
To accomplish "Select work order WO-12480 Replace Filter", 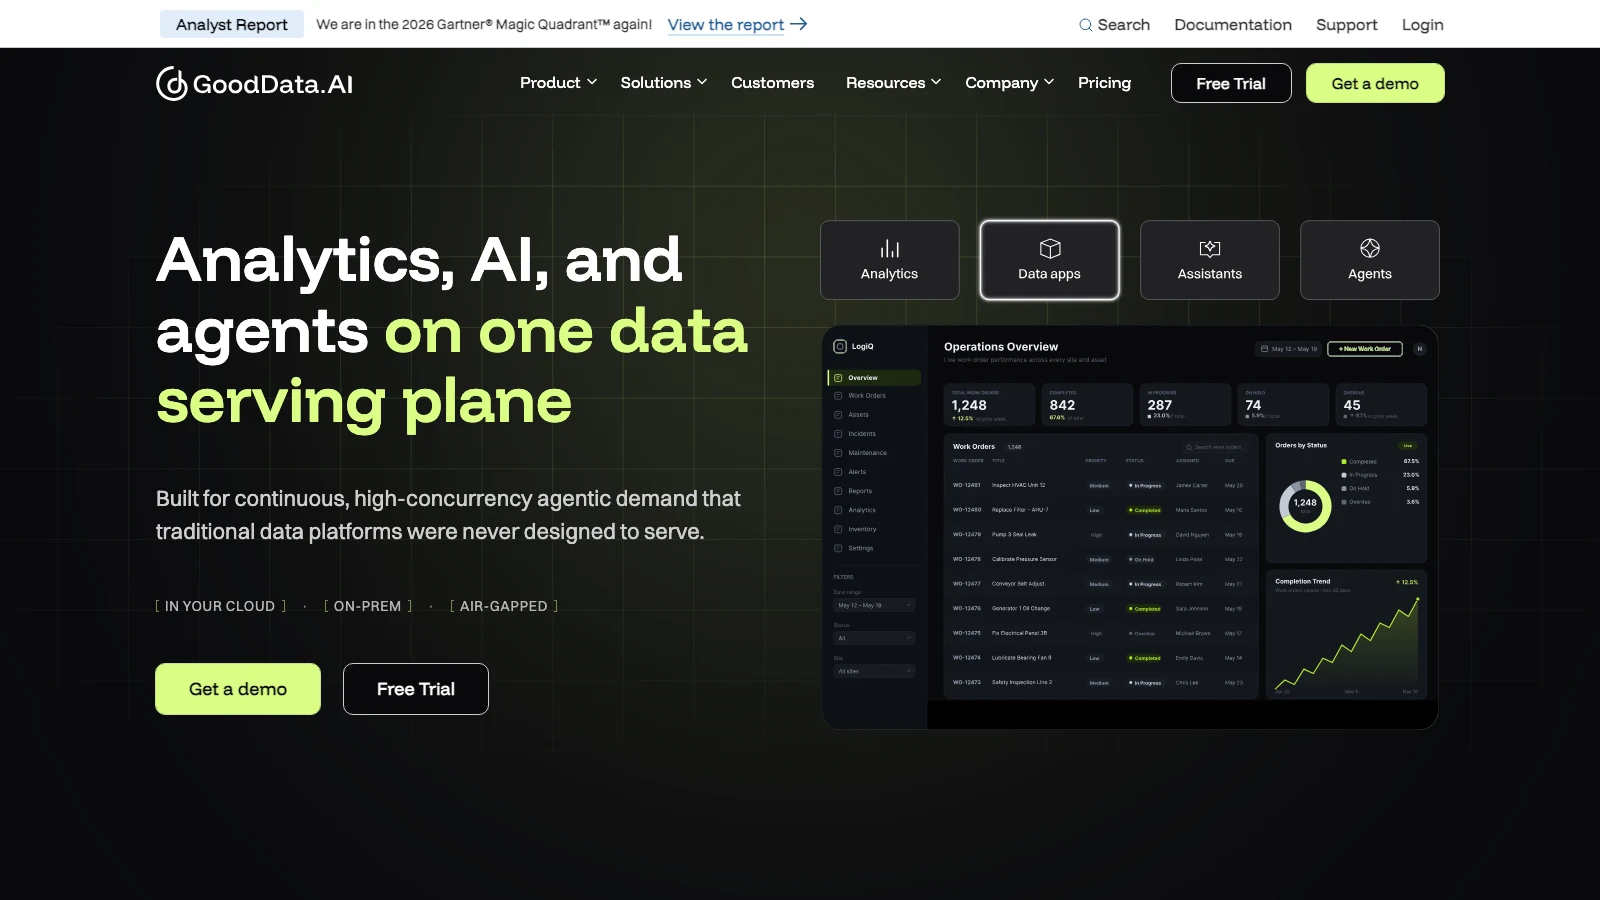I will [x=1100, y=510].
